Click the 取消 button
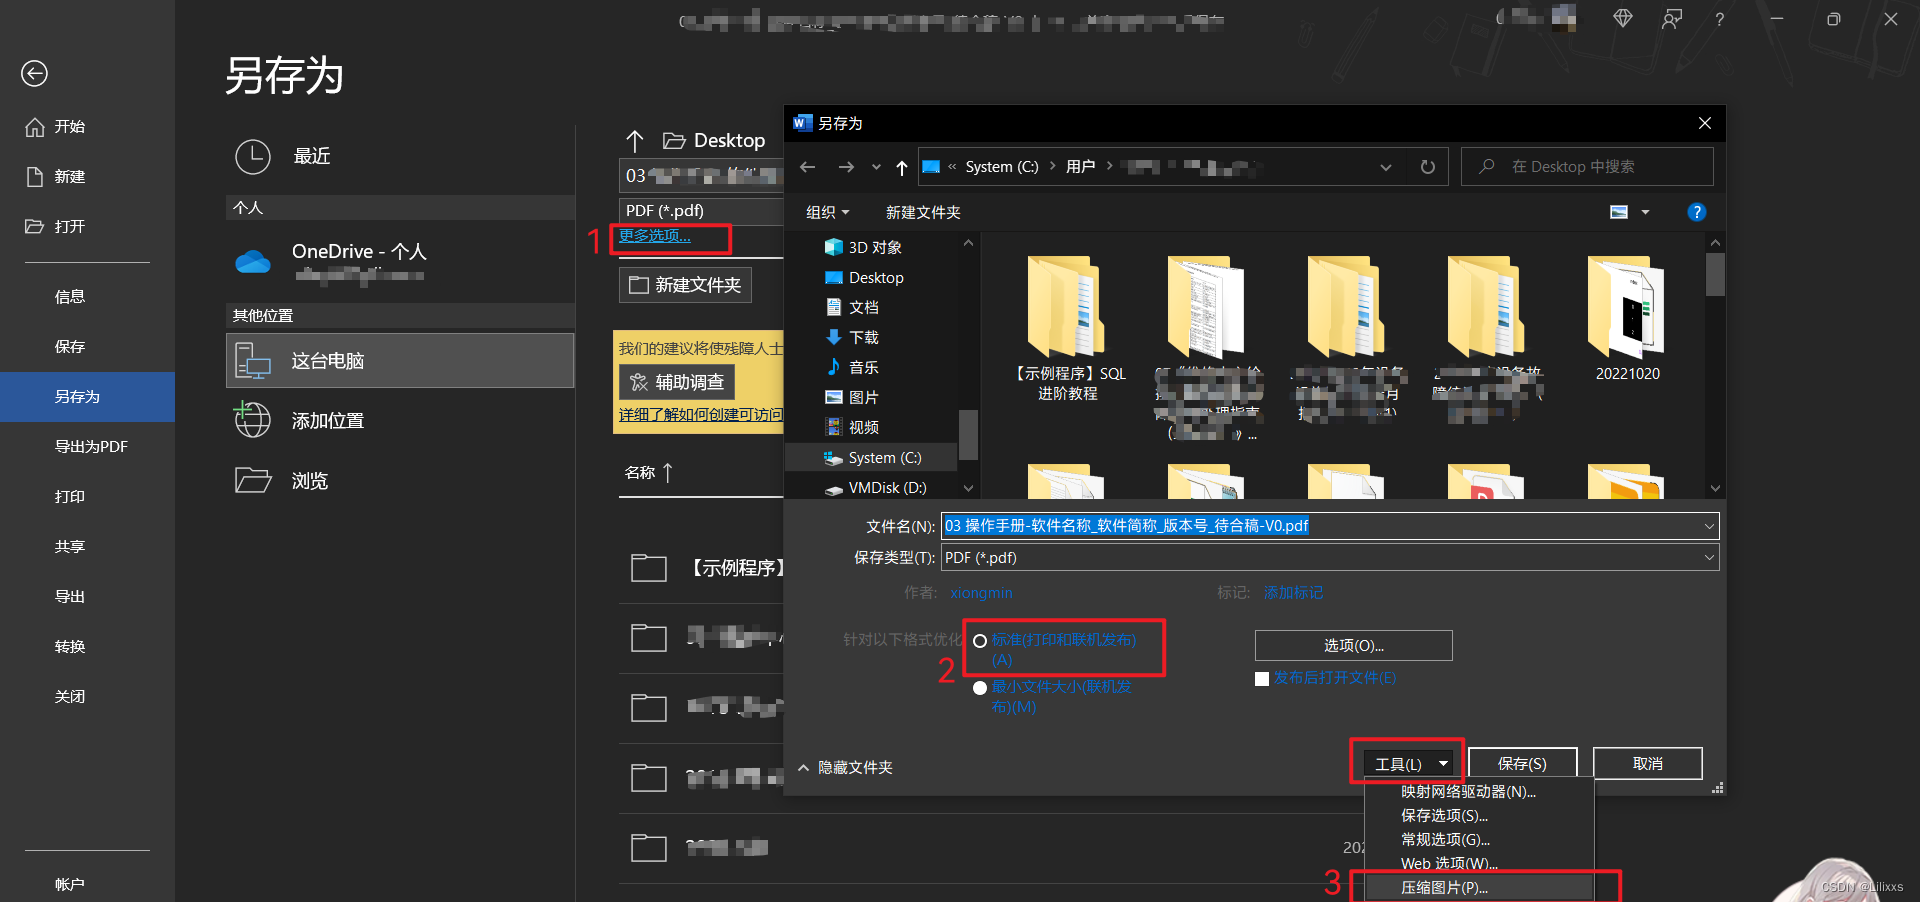Viewport: 1920px width, 902px height. (x=1647, y=764)
